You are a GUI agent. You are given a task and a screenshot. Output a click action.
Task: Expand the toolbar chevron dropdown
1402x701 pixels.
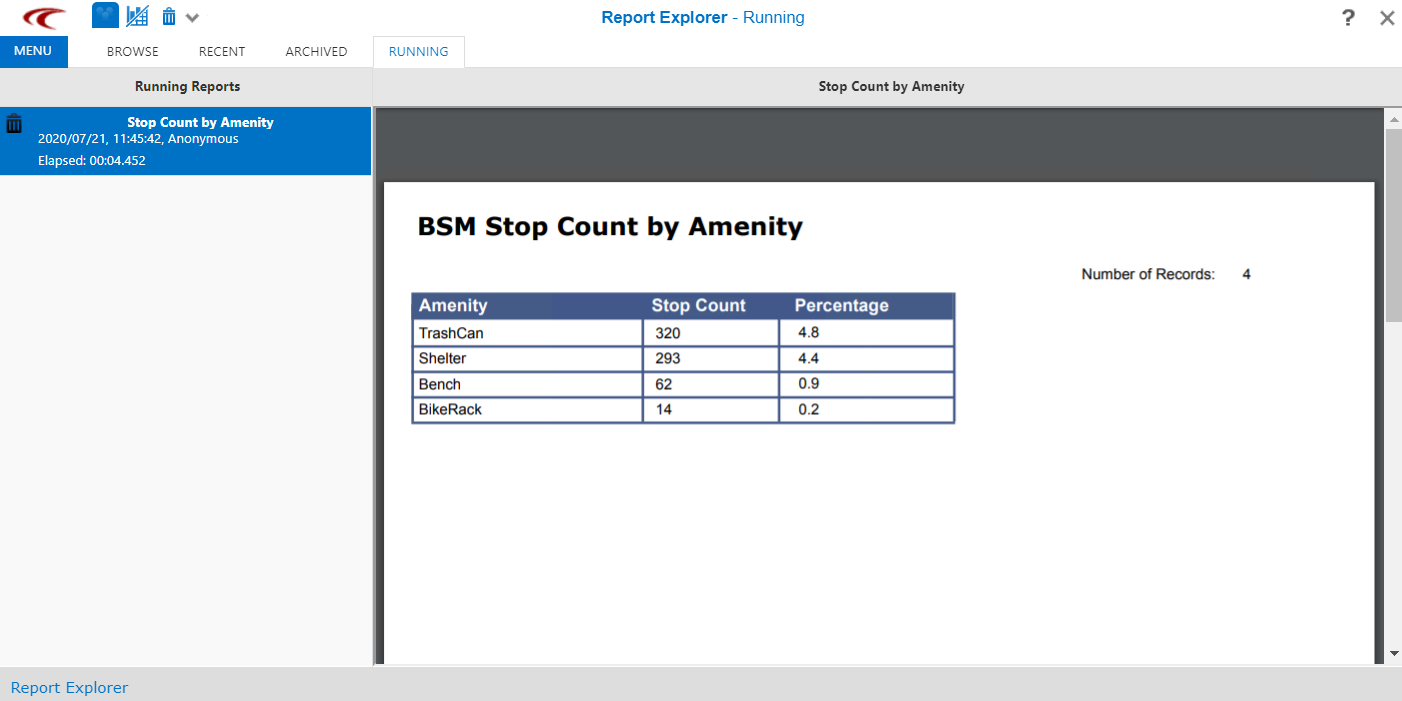point(192,17)
